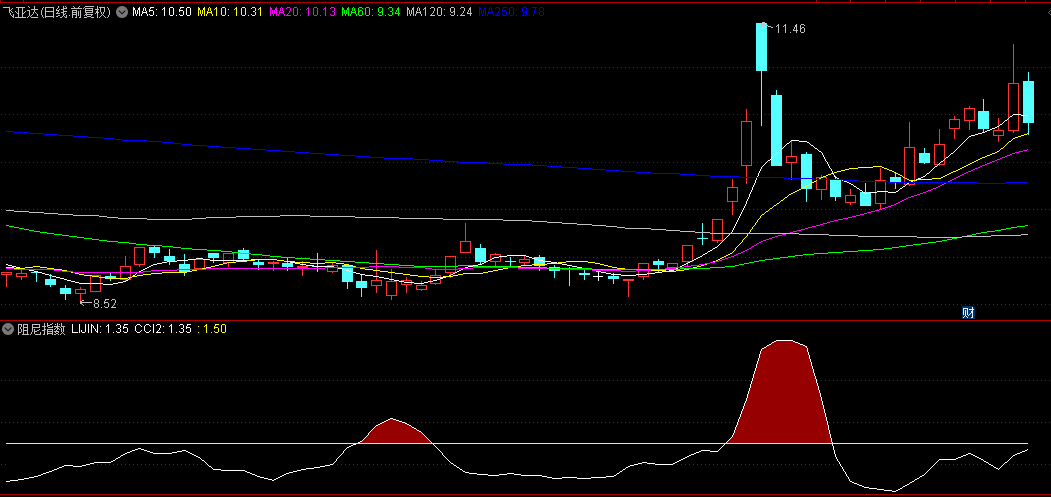Open the dropdown arrow beside 飞亚达 chart title
The width and height of the screenshot is (1051, 497).
(x=121, y=11)
